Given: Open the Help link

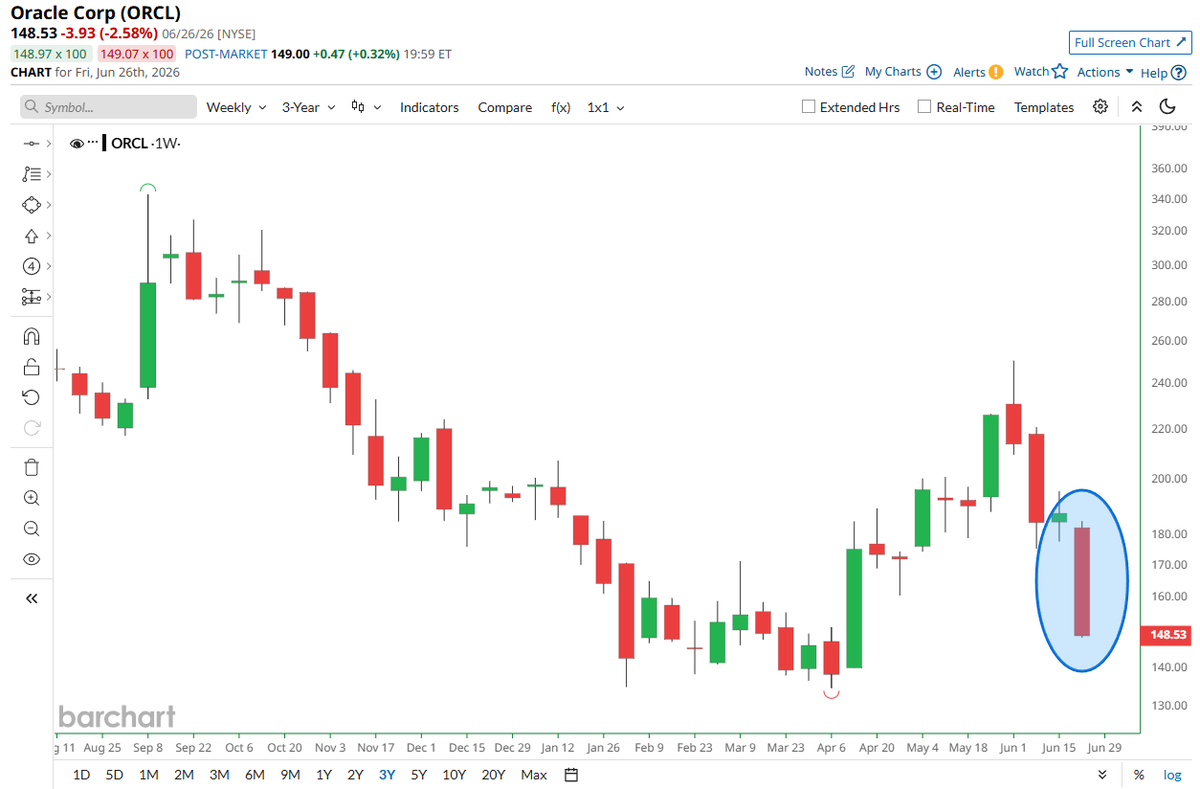Looking at the screenshot, I should (1163, 72).
